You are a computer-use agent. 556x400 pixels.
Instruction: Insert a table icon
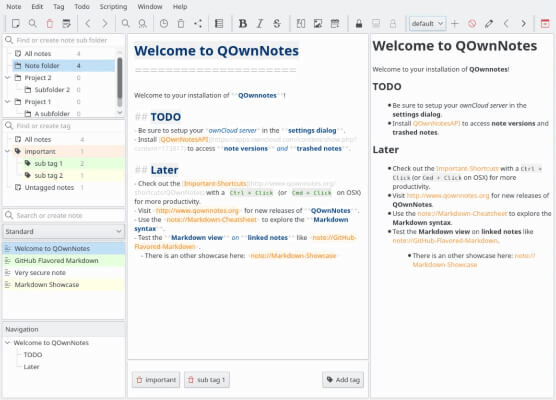coord(335,24)
